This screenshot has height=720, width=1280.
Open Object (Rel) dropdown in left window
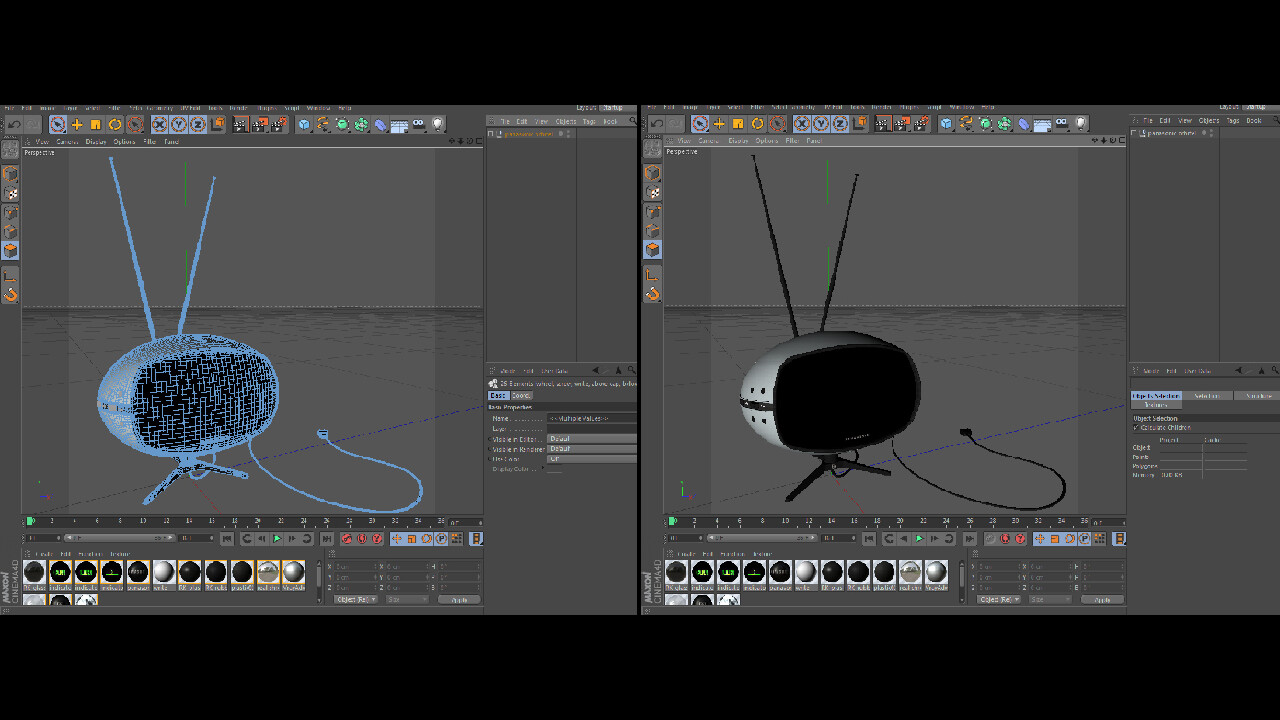tap(357, 600)
